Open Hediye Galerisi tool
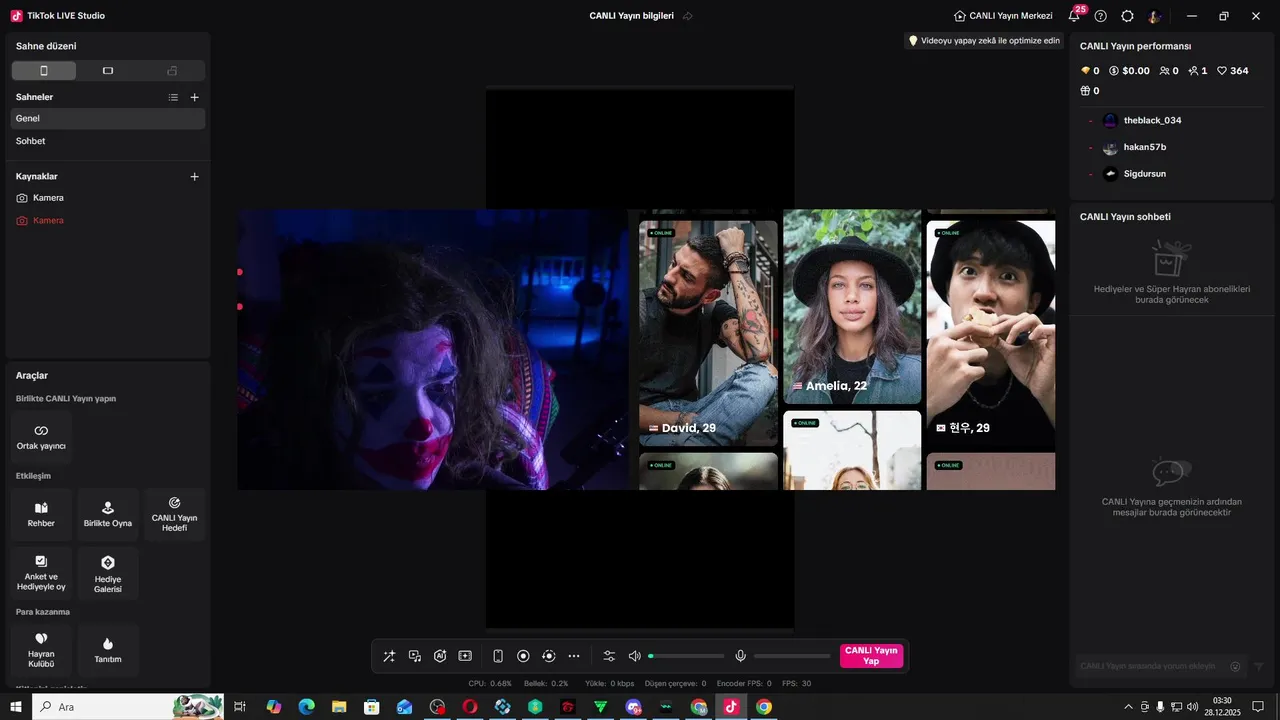Screen dimensions: 1280x720 point(108,573)
